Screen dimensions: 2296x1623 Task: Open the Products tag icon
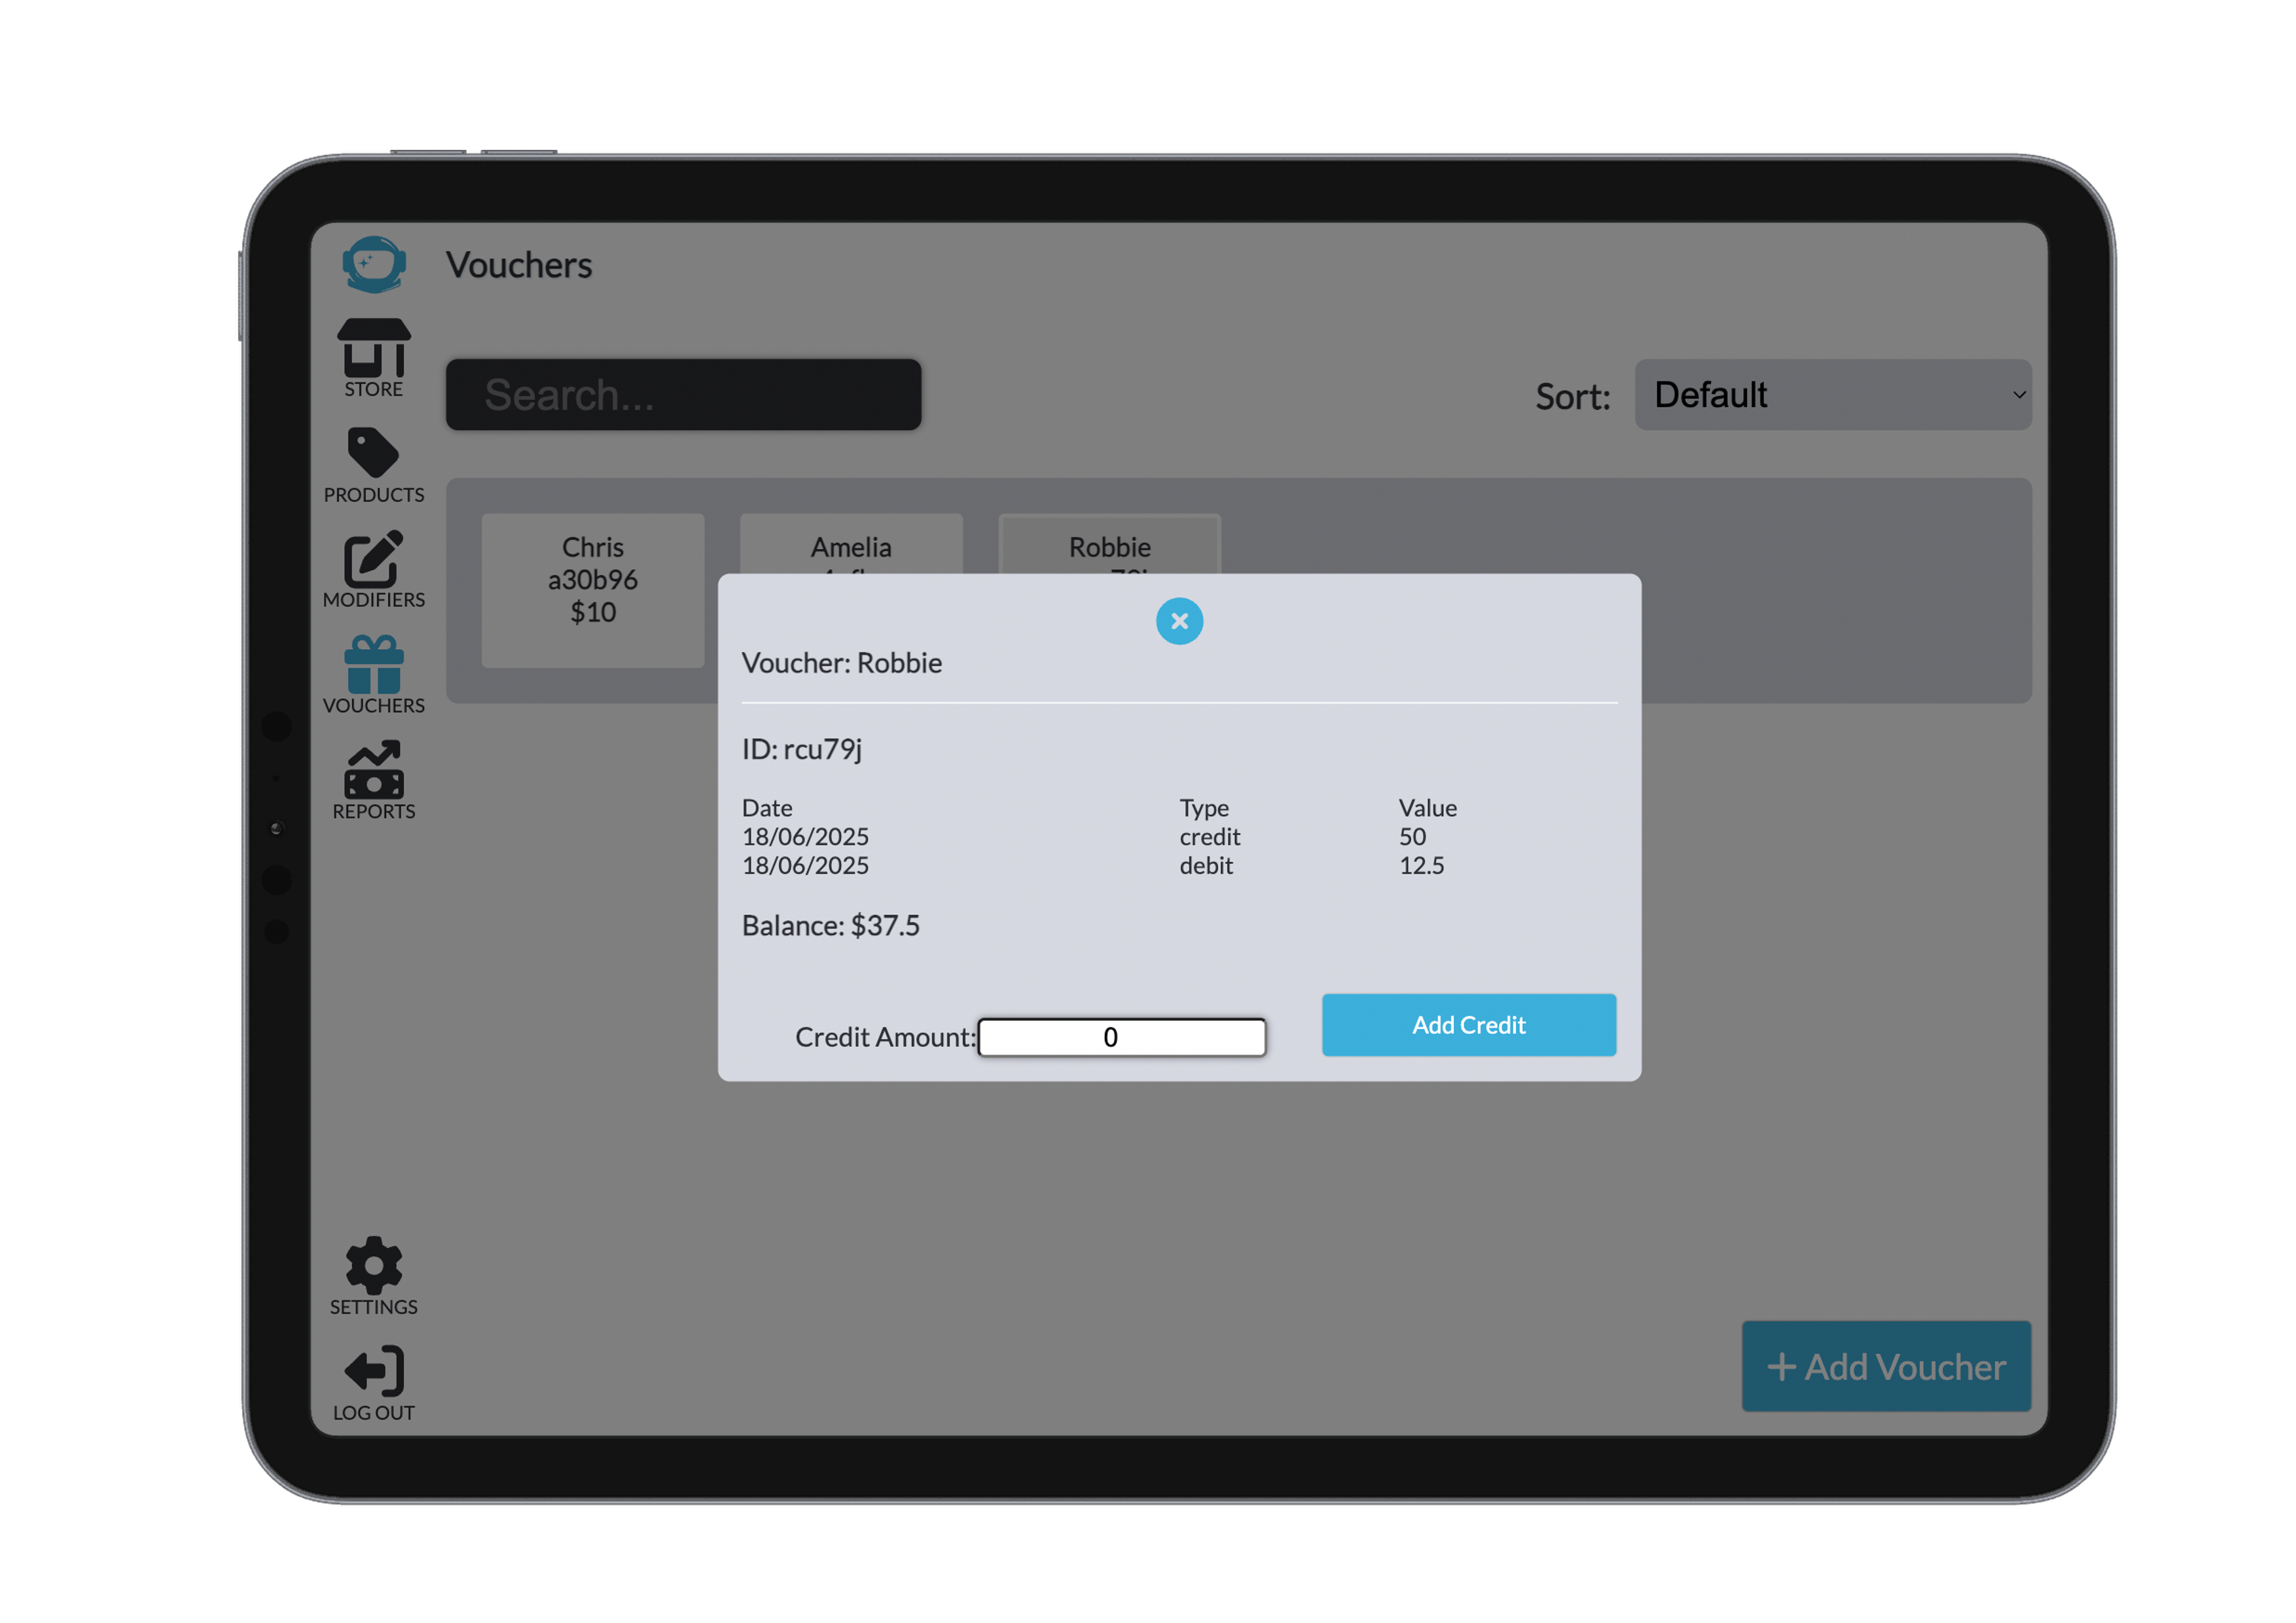click(x=373, y=453)
